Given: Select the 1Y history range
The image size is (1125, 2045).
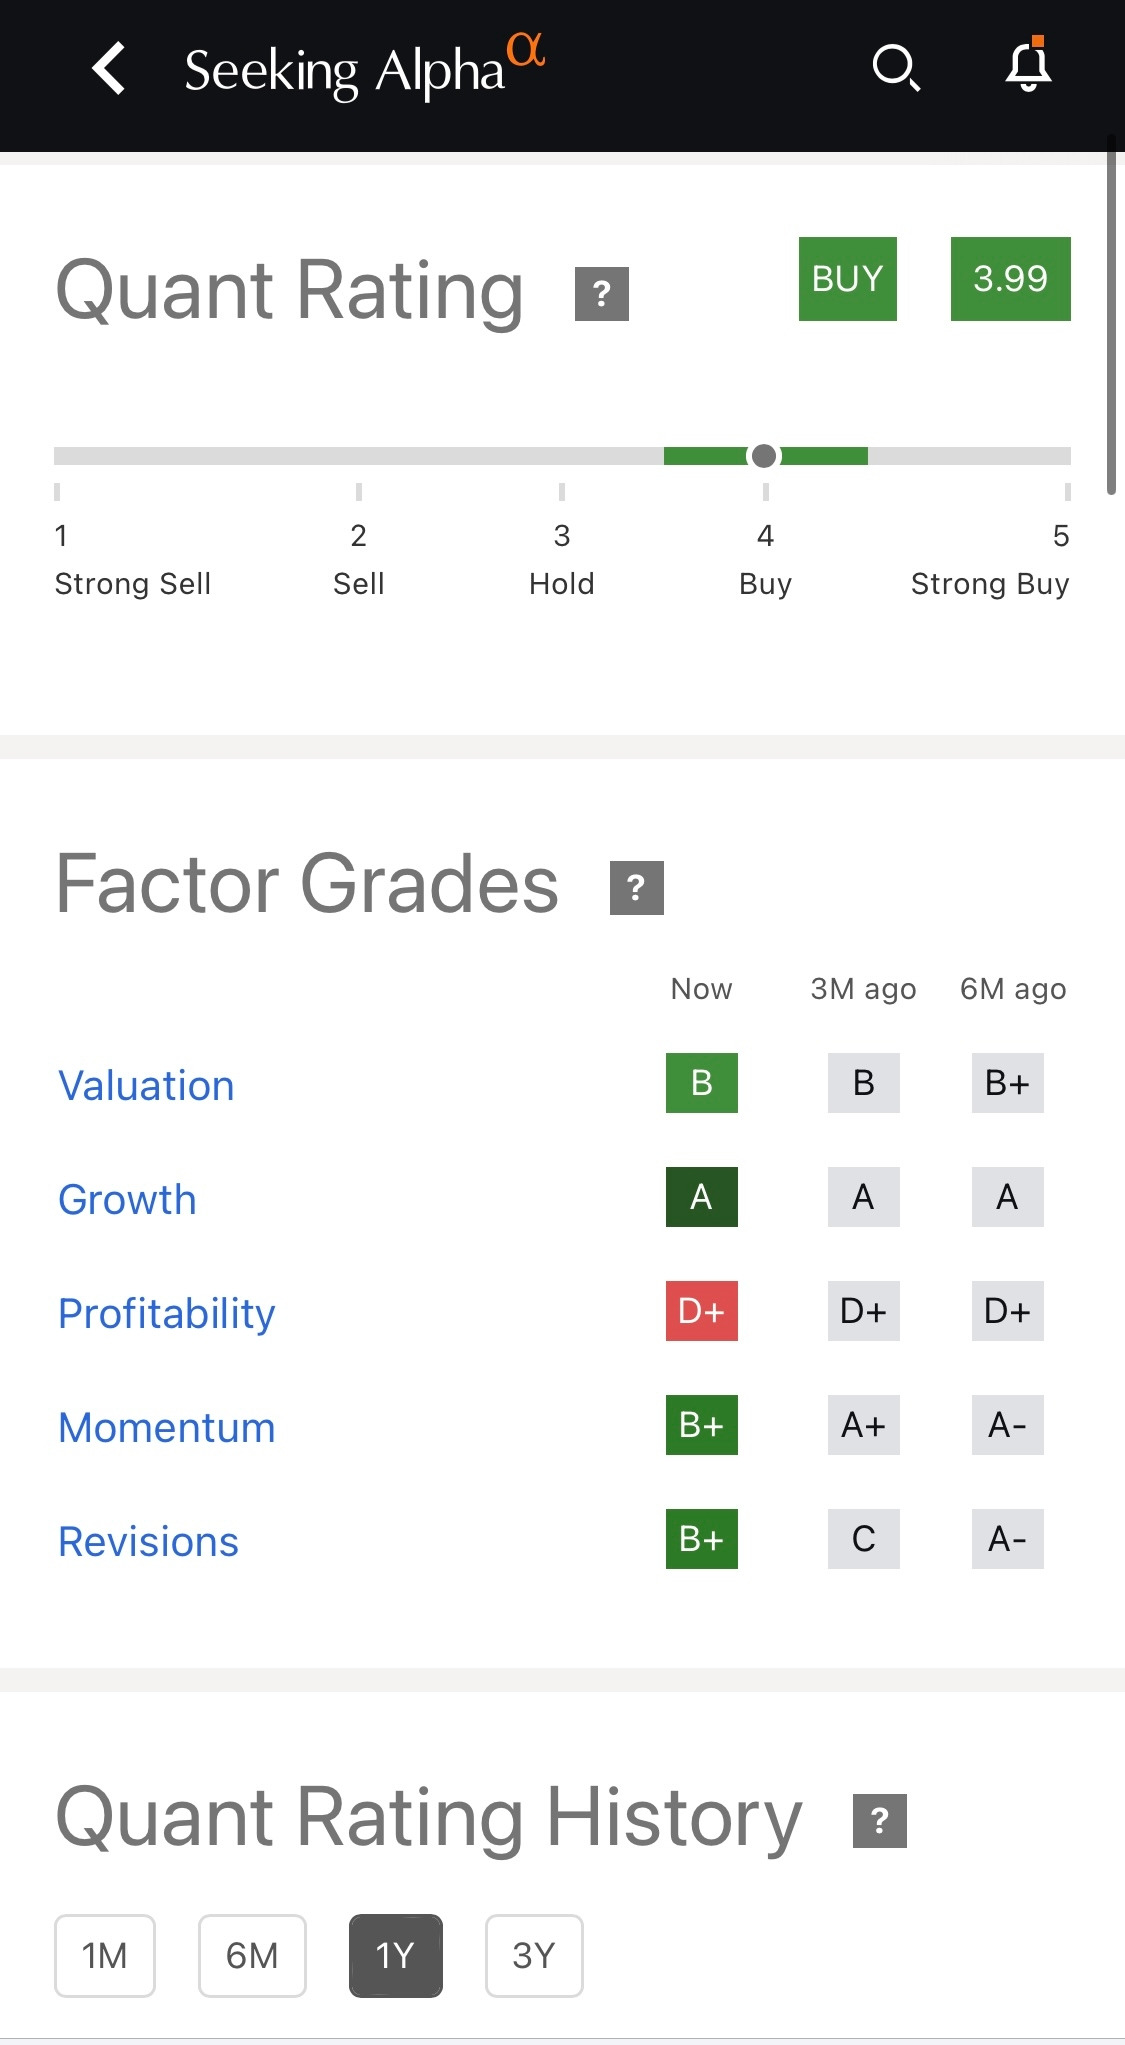Looking at the screenshot, I should click(x=395, y=1955).
